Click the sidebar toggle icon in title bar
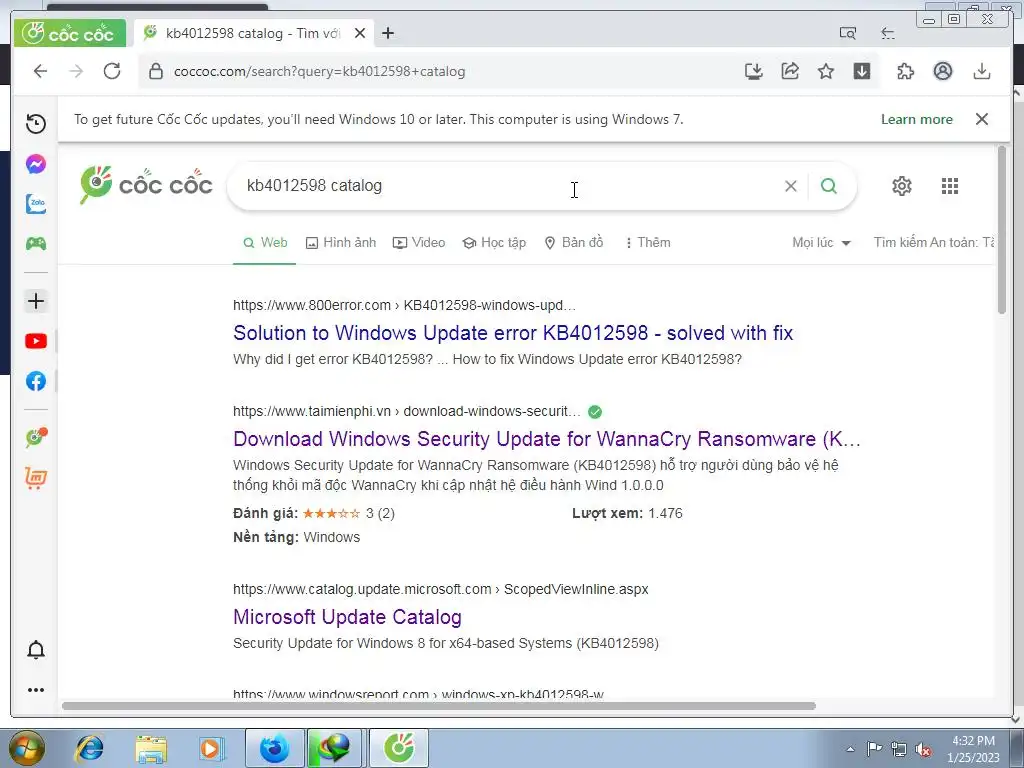1024x768 pixels. [888, 33]
